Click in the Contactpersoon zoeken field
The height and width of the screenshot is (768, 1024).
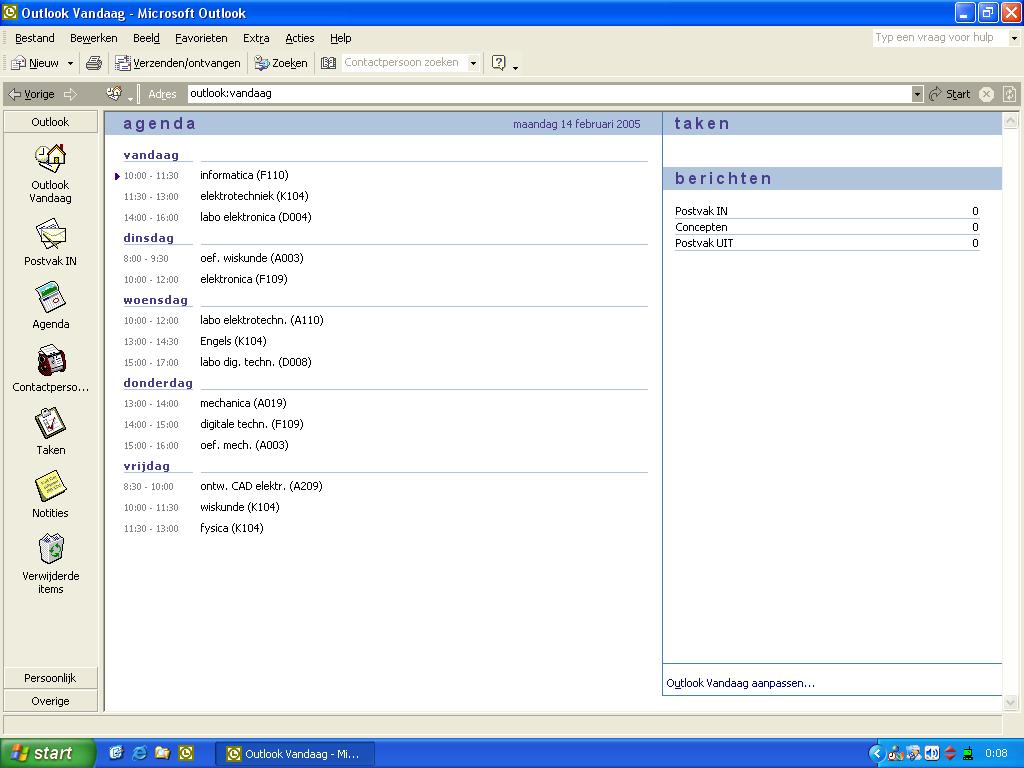[404, 63]
